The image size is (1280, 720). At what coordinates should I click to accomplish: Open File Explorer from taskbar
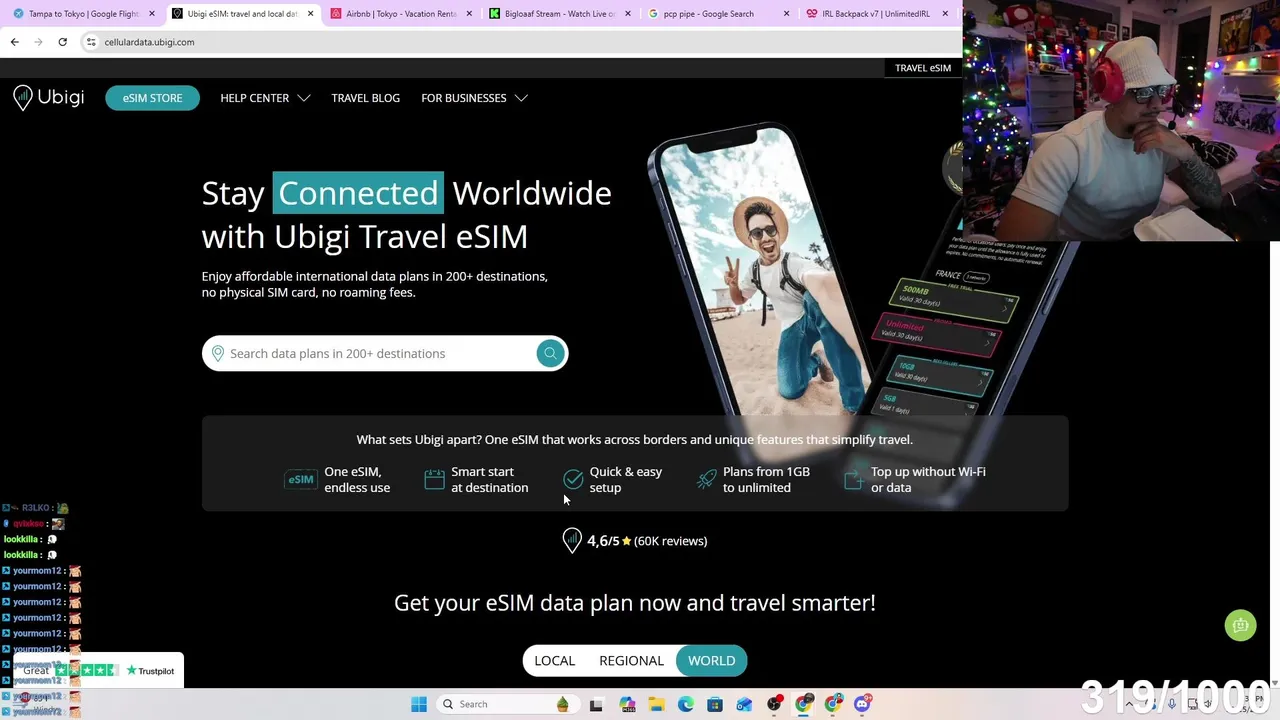coord(656,704)
